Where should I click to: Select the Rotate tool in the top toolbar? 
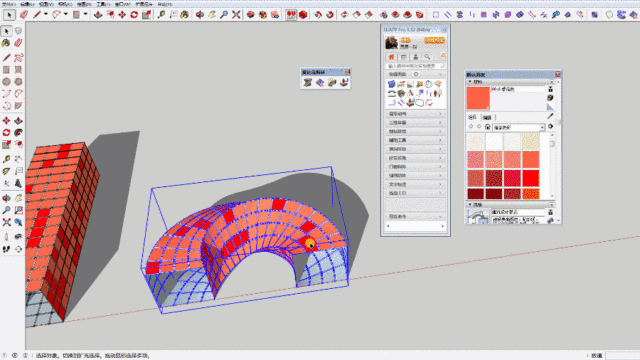(x=134, y=15)
